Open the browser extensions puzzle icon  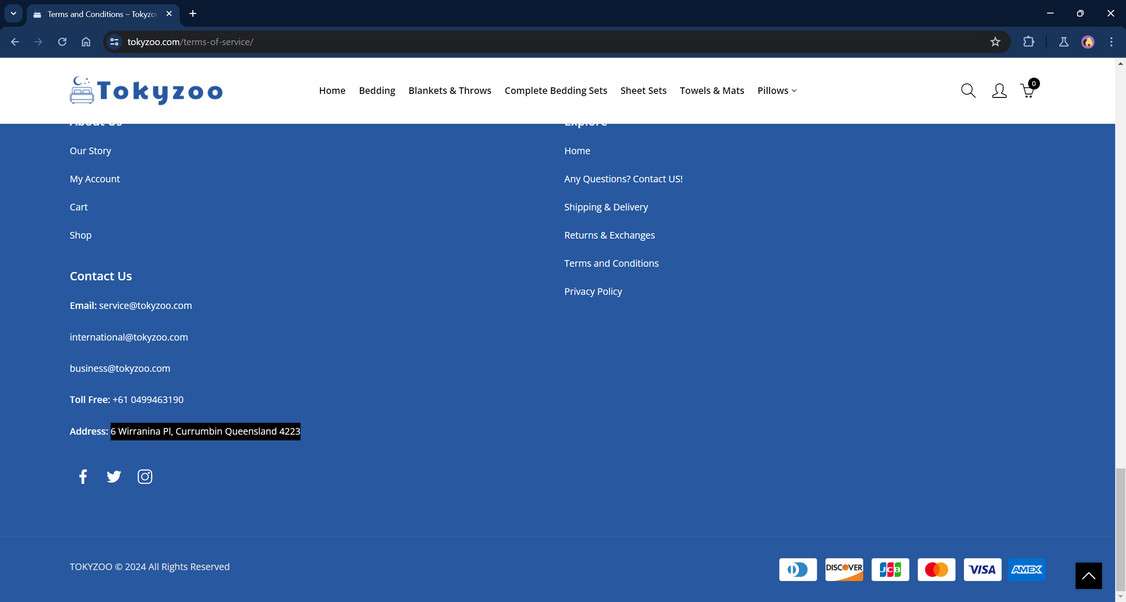pyautogui.click(x=1028, y=42)
